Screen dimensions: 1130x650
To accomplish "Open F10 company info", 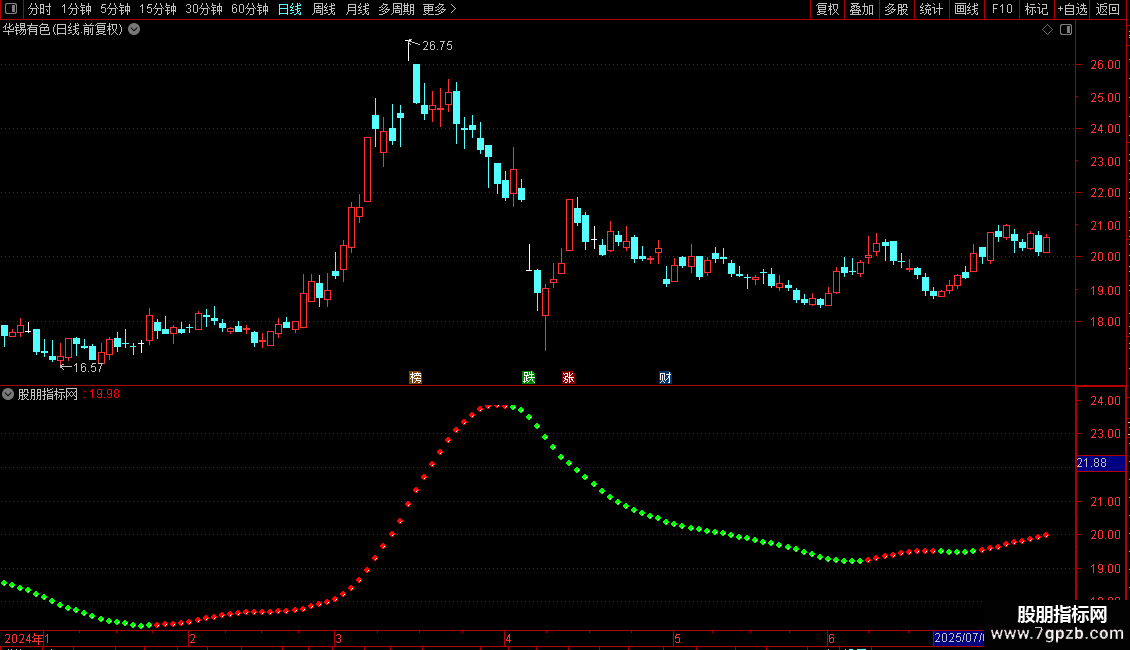I will (x=1002, y=9).
